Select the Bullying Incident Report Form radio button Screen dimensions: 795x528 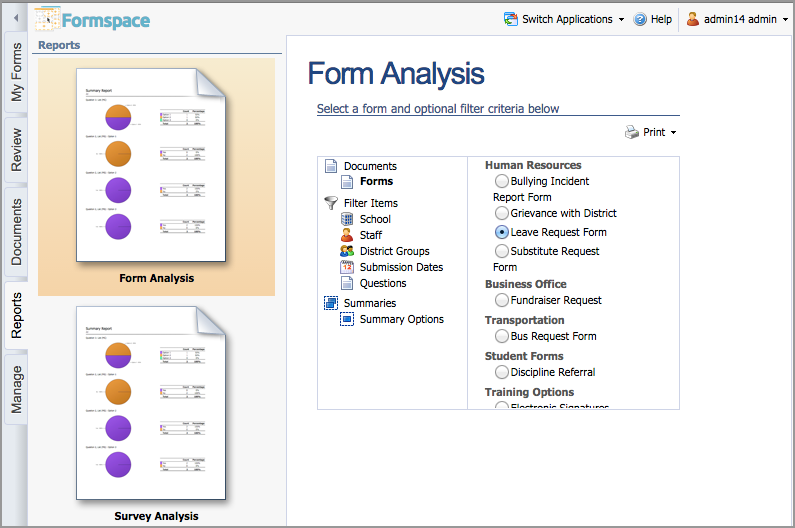point(501,181)
